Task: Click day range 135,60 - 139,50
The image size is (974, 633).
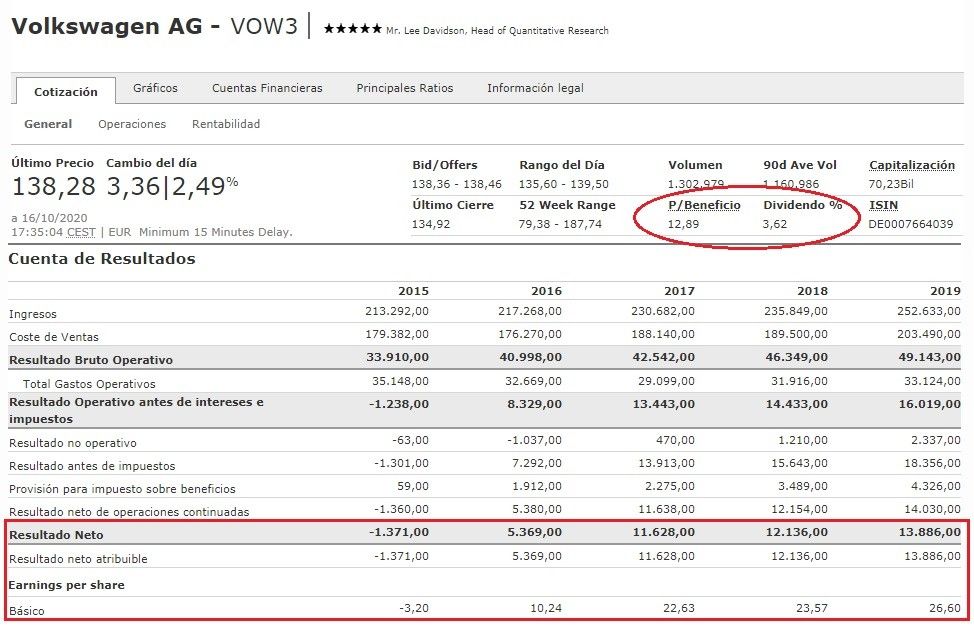Action: [563, 184]
